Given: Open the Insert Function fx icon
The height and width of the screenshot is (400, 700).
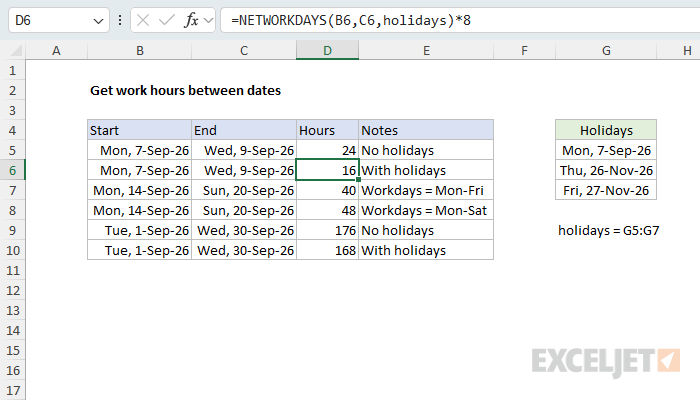Looking at the screenshot, I should coord(191,20).
